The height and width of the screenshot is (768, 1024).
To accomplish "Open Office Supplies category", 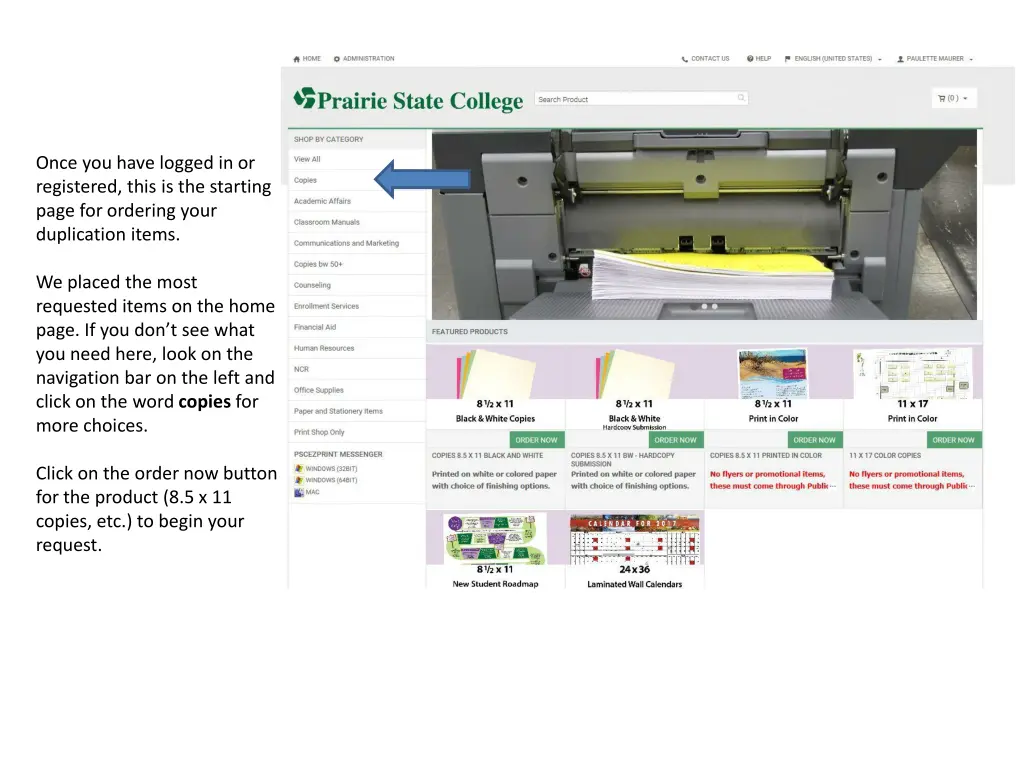I will tap(319, 390).
